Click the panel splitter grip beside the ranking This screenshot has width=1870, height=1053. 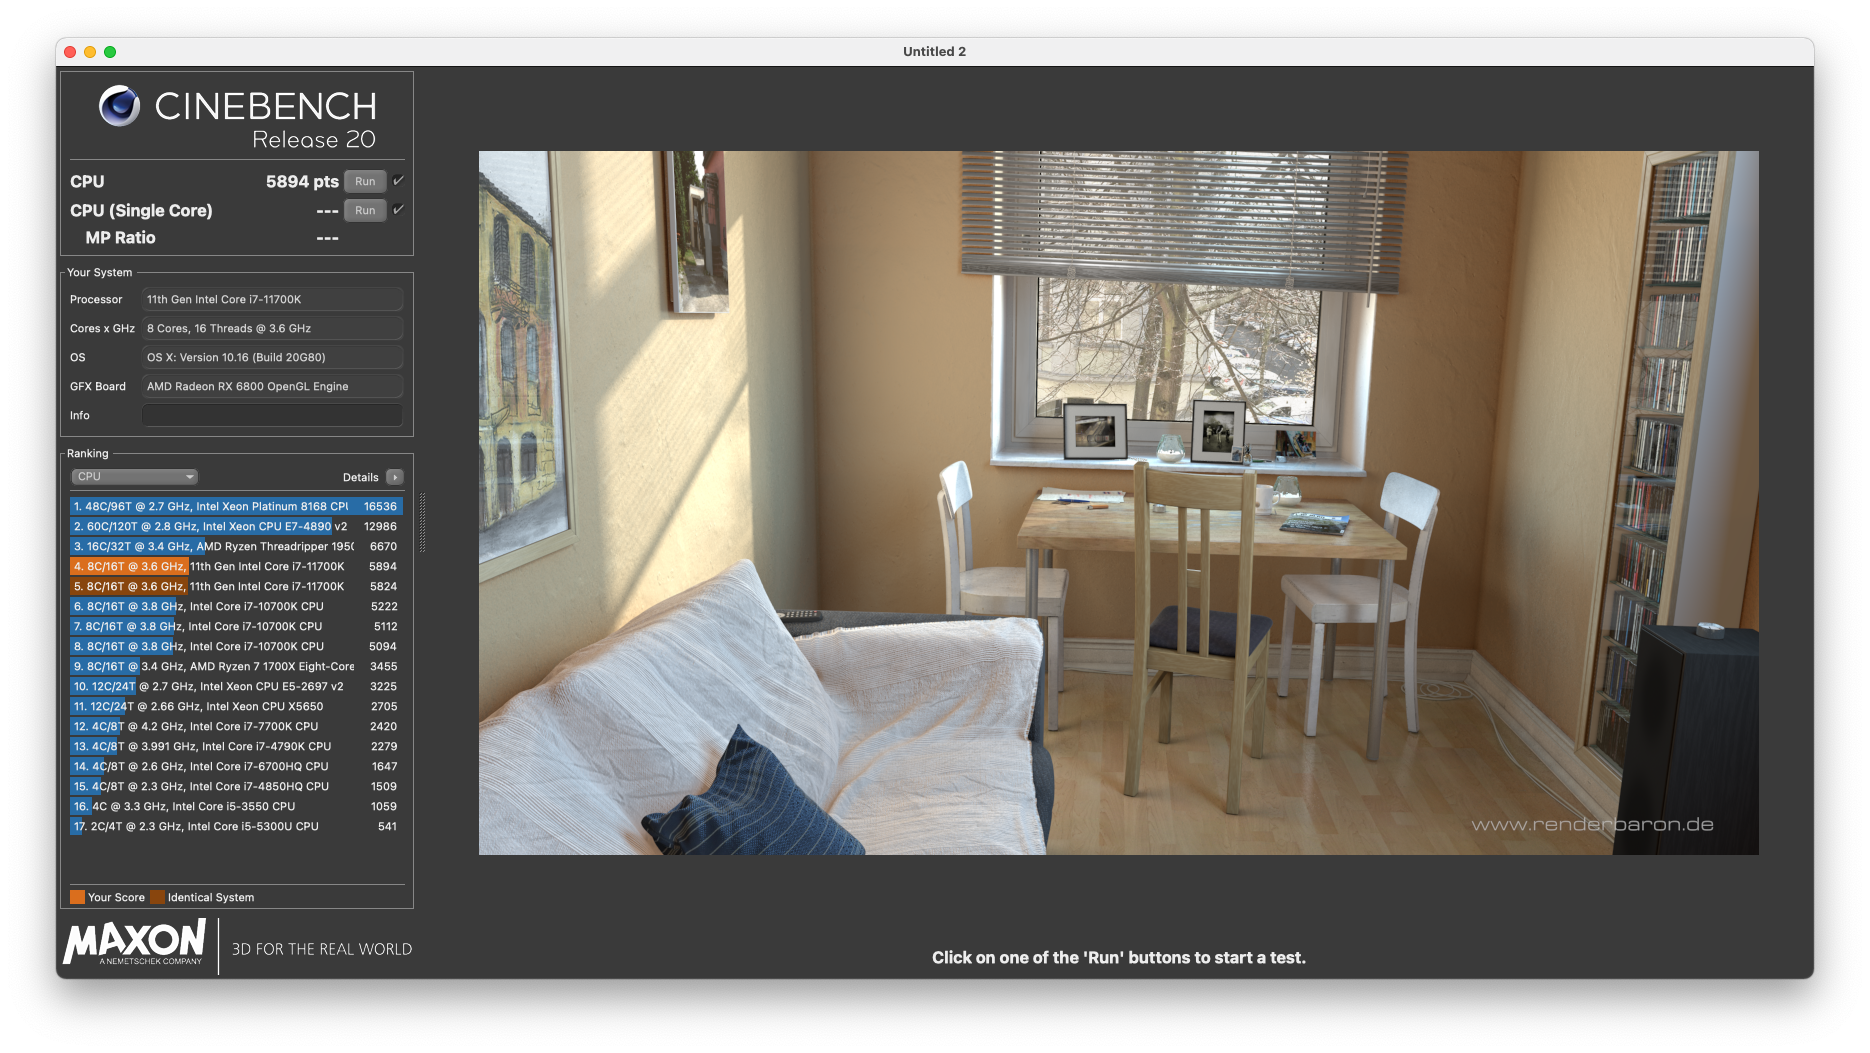422,522
